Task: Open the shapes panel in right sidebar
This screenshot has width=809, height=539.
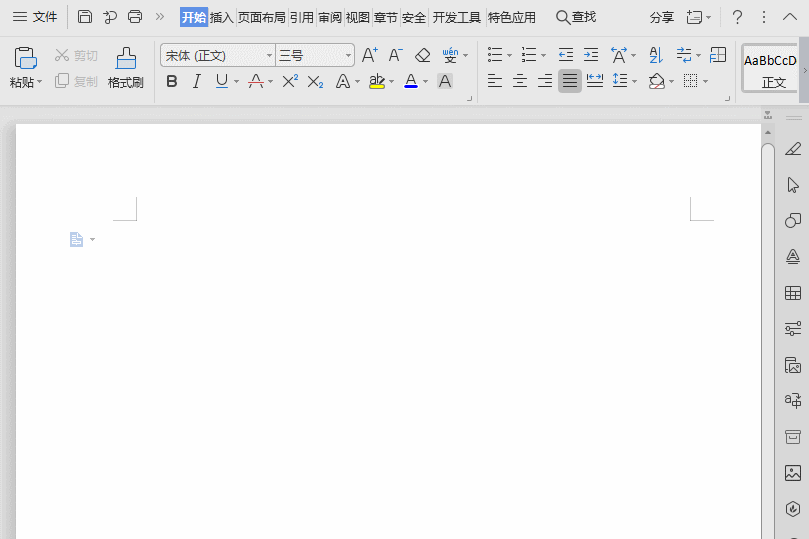Action: [x=793, y=221]
